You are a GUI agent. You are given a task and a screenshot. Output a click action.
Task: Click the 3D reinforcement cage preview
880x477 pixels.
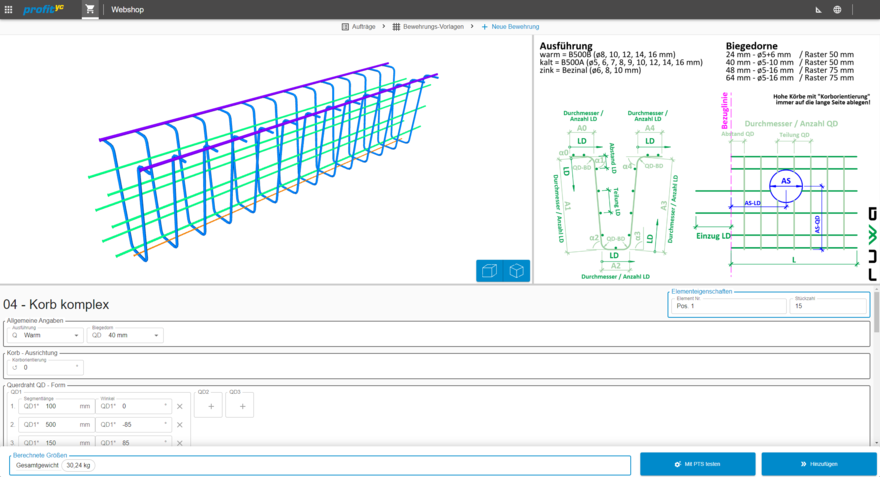(x=264, y=160)
